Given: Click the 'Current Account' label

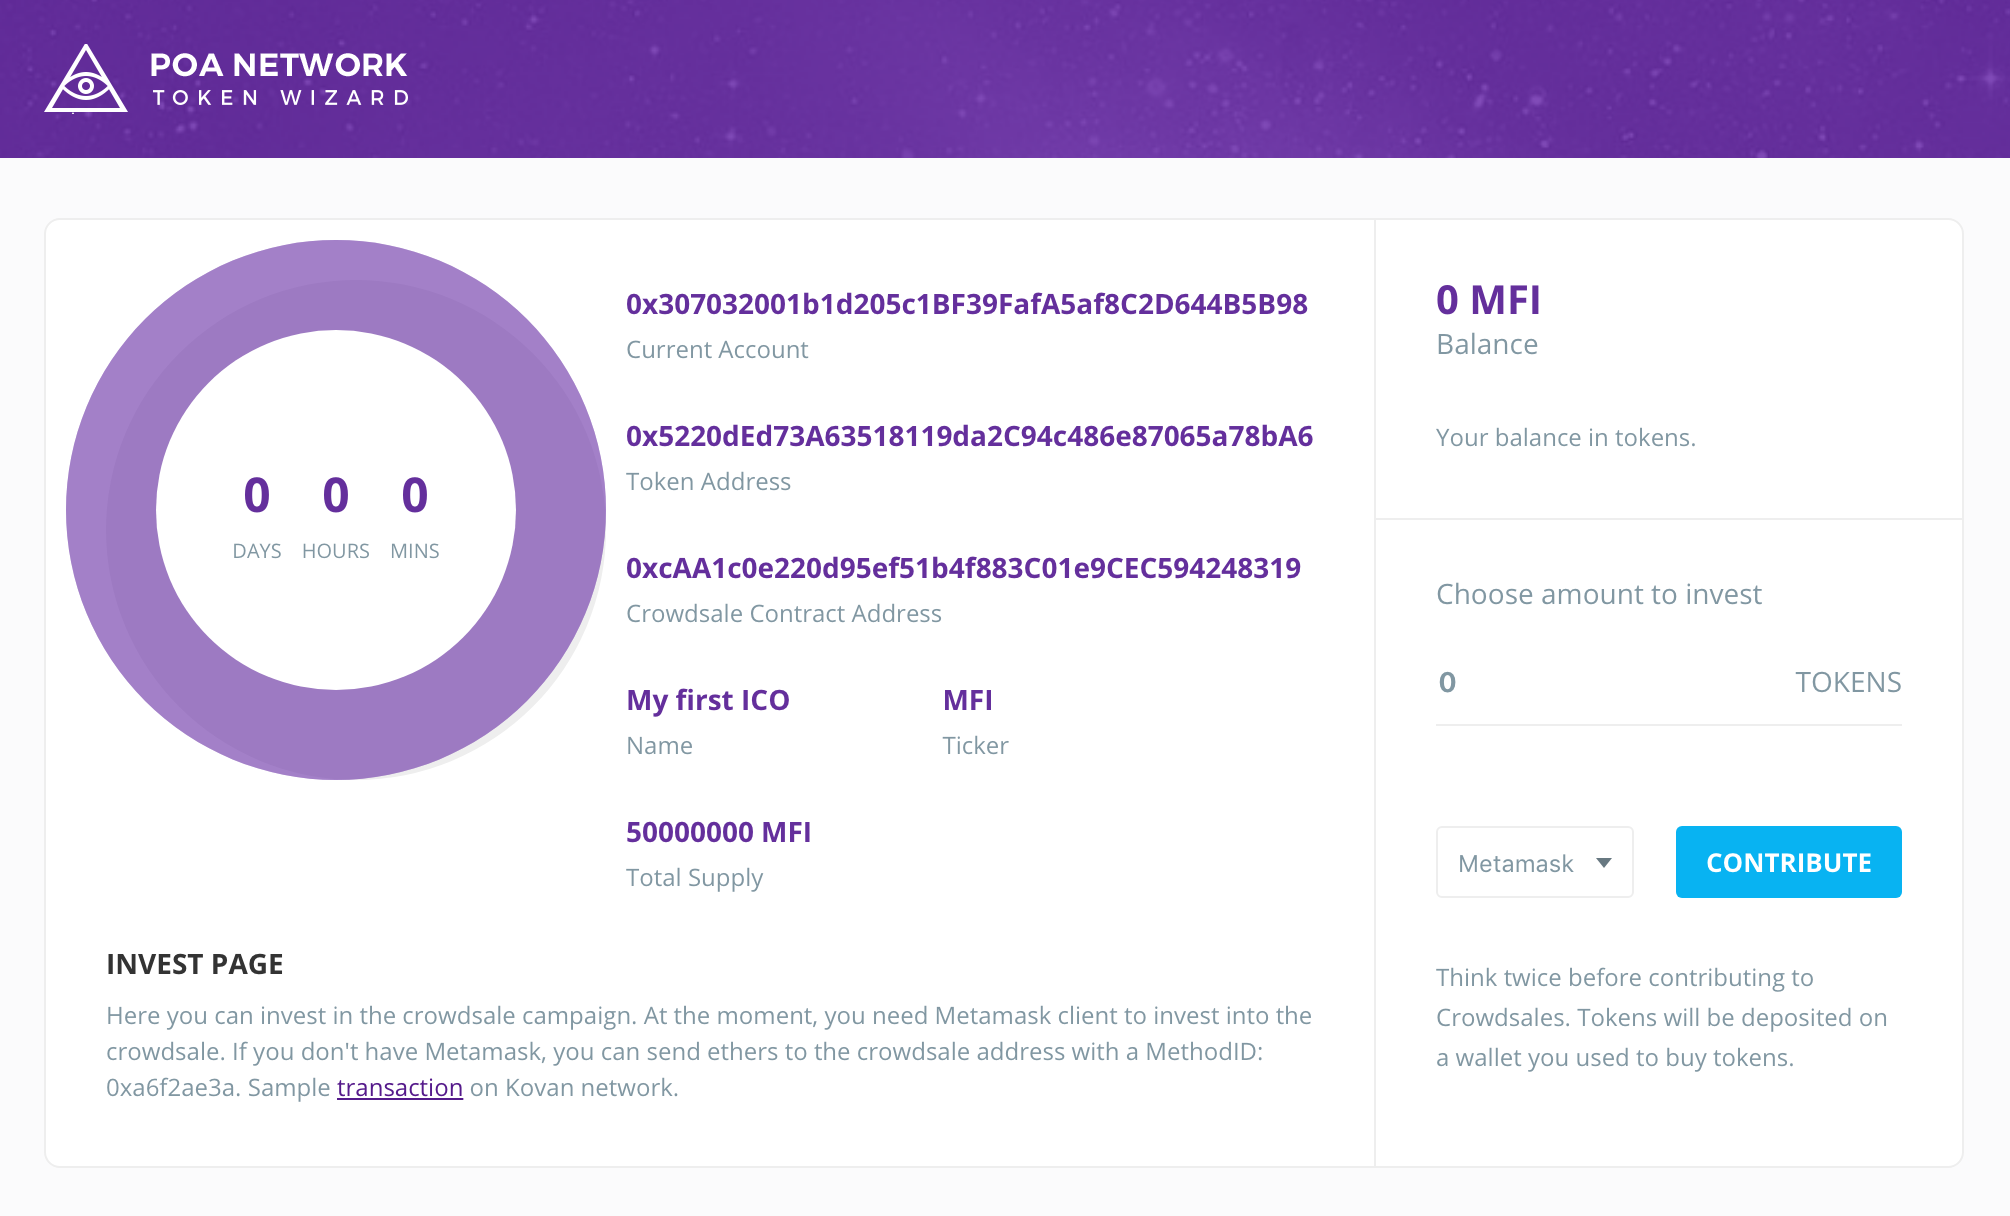Looking at the screenshot, I should pyautogui.click(x=717, y=350).
